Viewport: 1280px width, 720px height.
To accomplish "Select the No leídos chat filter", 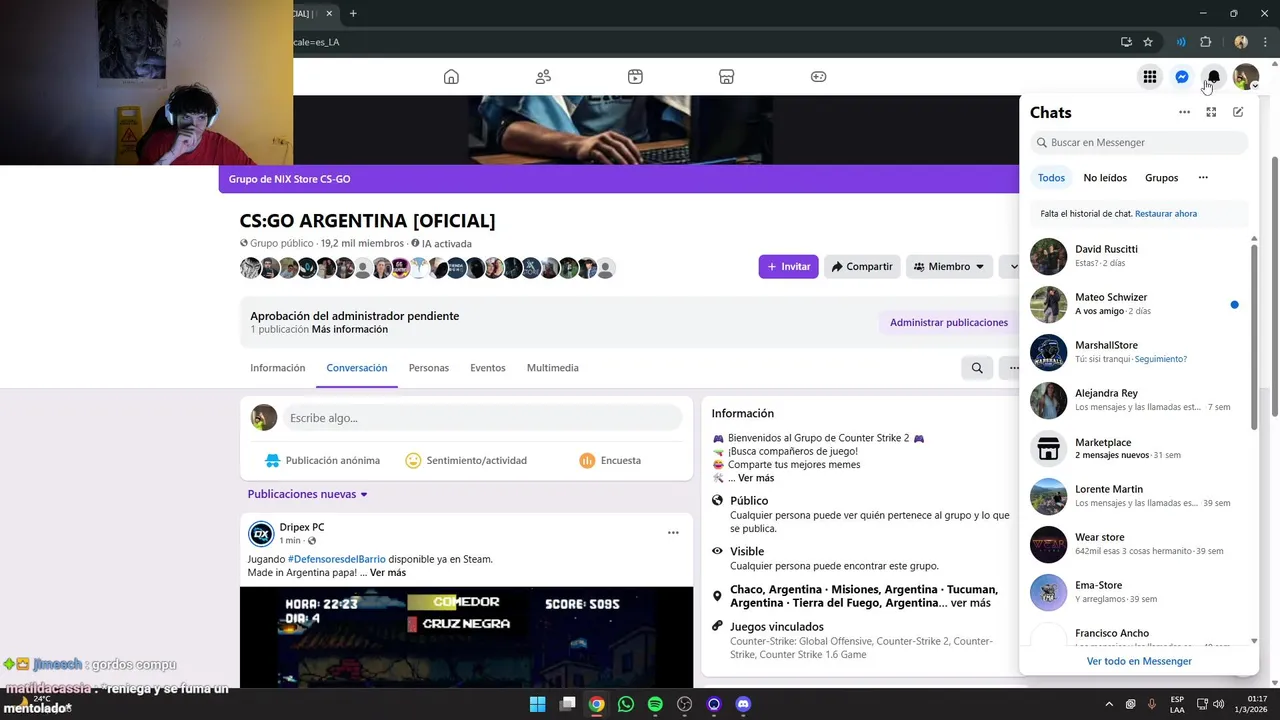I will click(1105, 178).
